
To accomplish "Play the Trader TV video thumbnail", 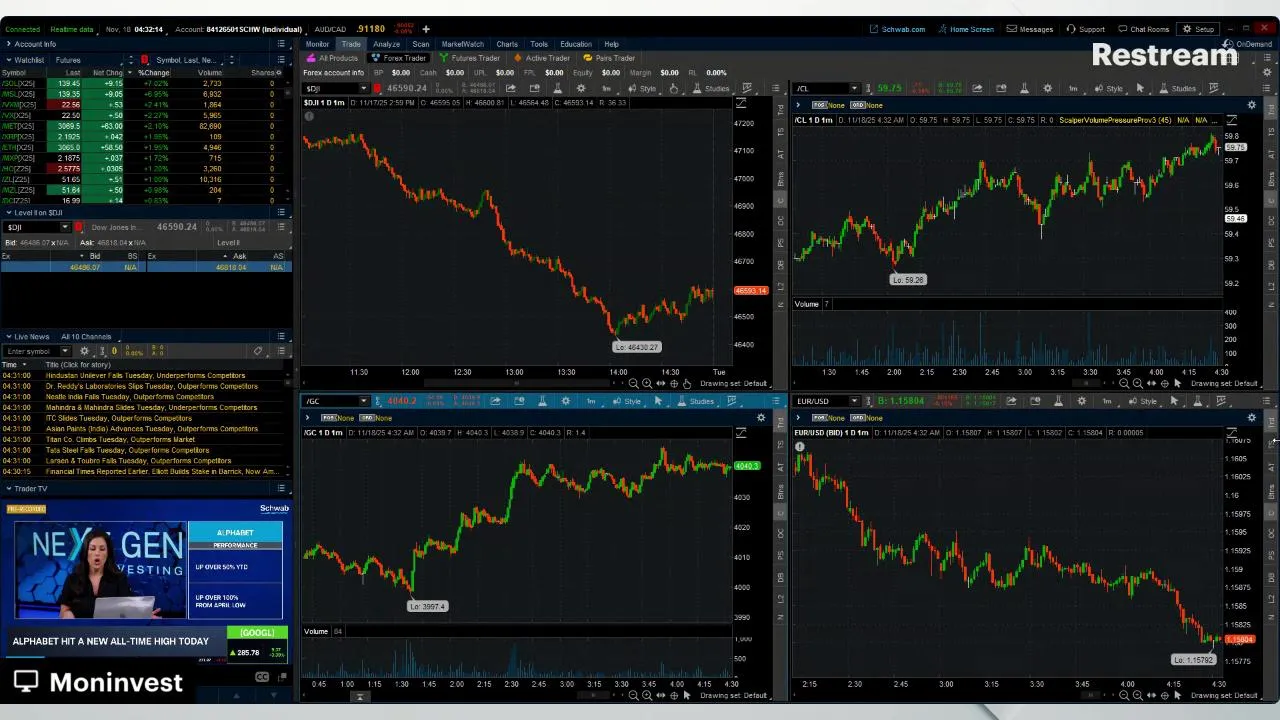I will coord(100,570).
